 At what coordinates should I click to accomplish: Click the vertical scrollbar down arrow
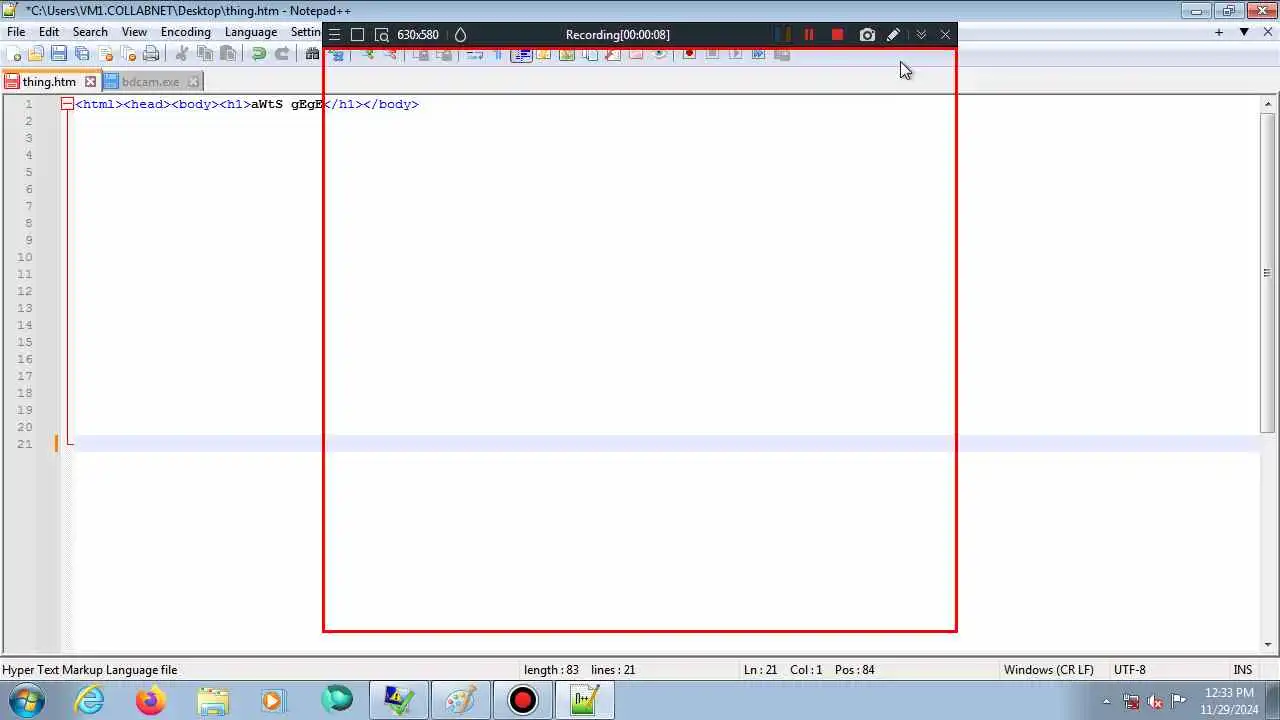pos(1268,645)
